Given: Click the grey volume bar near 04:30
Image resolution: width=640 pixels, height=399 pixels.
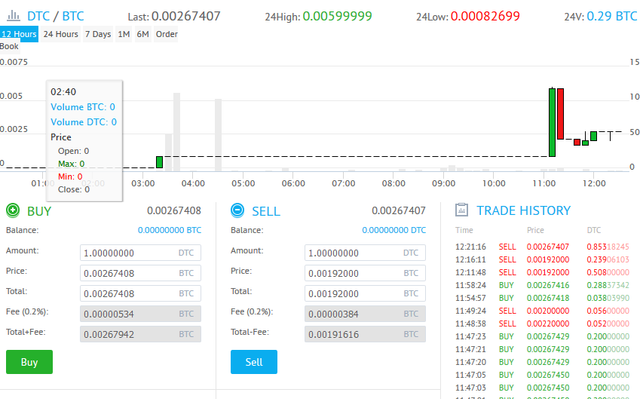Looking at the screenshot, I should tap(218, 135).
